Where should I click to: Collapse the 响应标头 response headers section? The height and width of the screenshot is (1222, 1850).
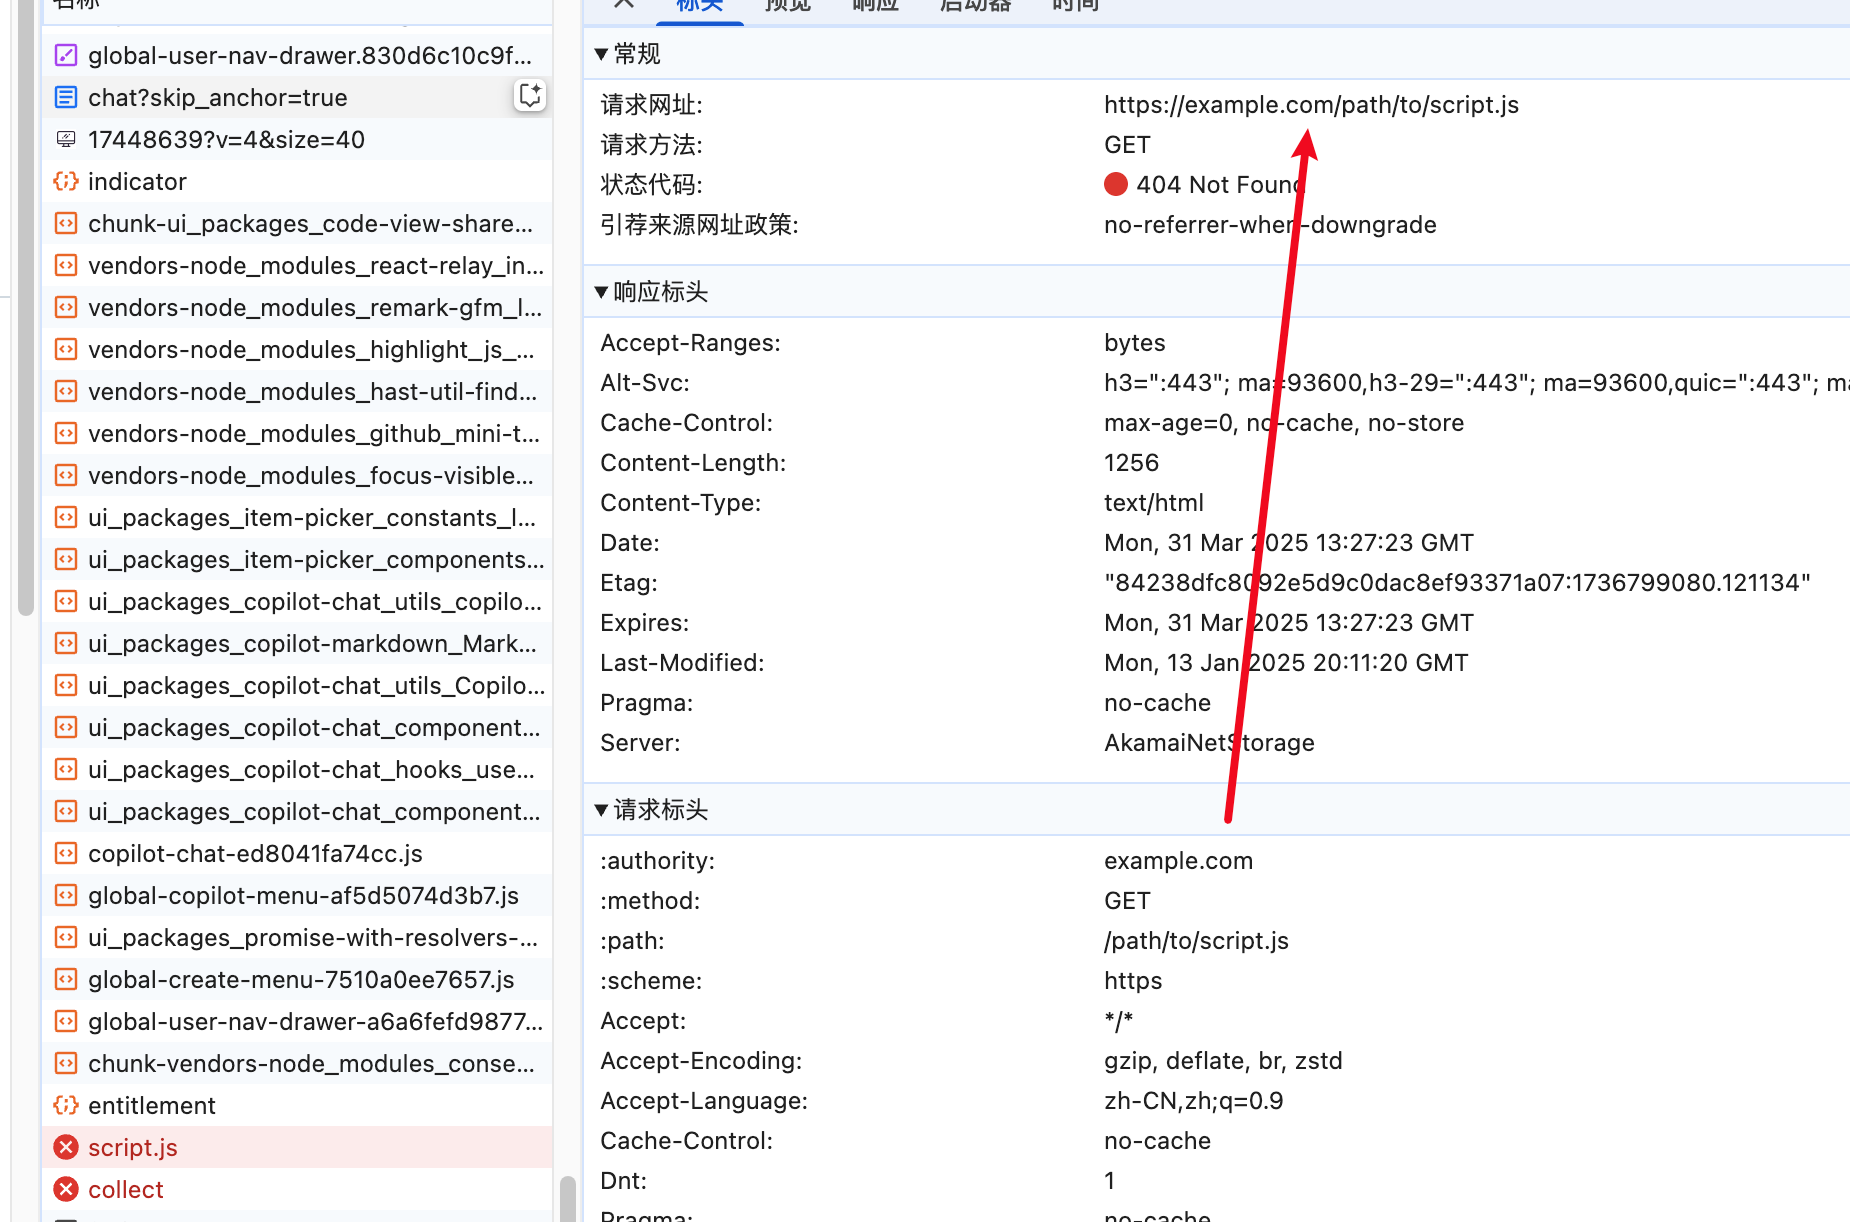pos(601,292)
